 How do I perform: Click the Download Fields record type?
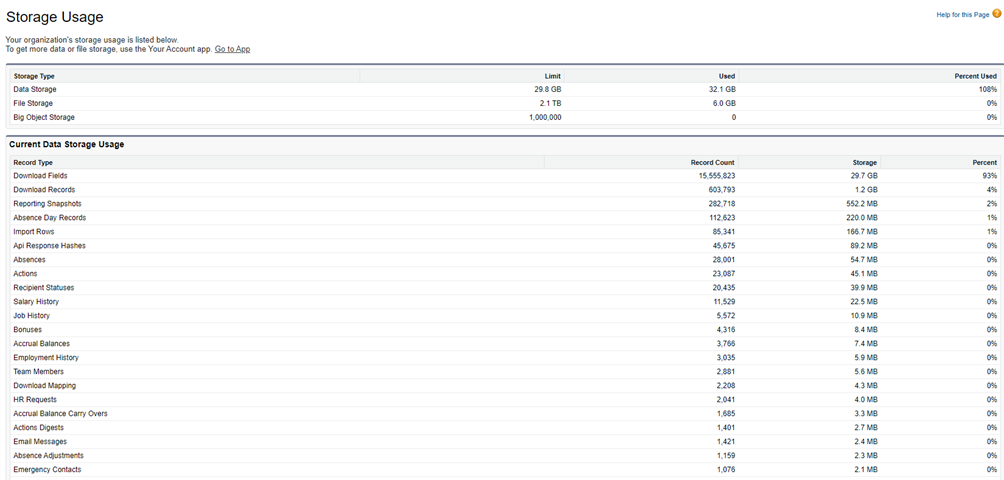[x=40, y=176]
